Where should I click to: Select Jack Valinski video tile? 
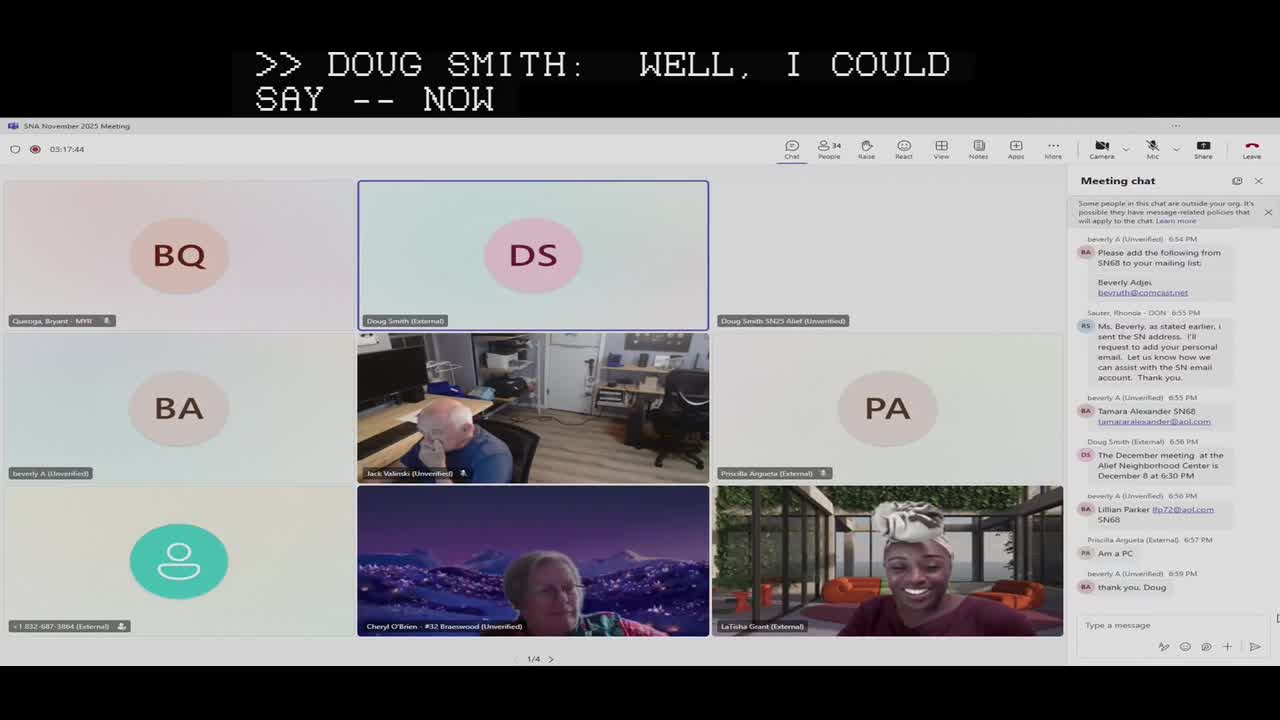[x=533, y=408]
